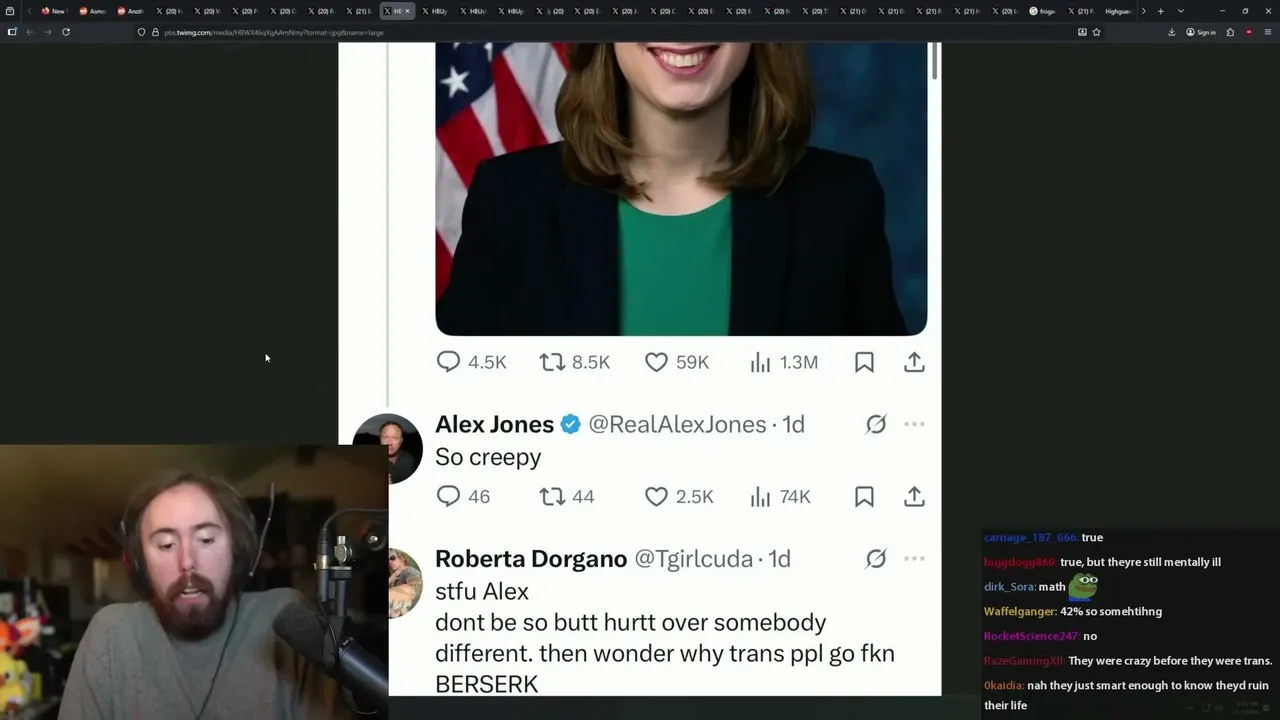Screen dimensions: 1280x720
Task: Open 74K views stats on Alex Jones' tweet
Action: [x=780, y=496]
